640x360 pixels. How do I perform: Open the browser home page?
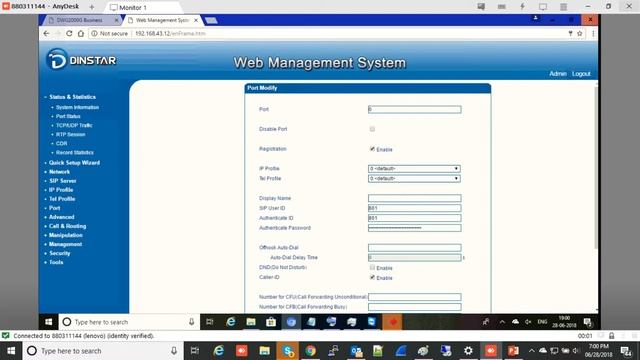(x=81, y=33)
